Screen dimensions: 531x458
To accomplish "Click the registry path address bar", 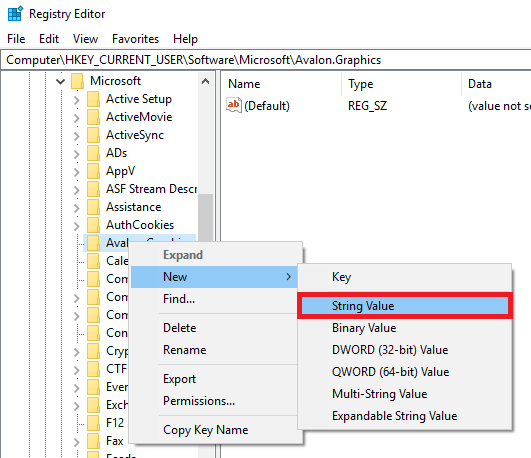I will point(266,60).
